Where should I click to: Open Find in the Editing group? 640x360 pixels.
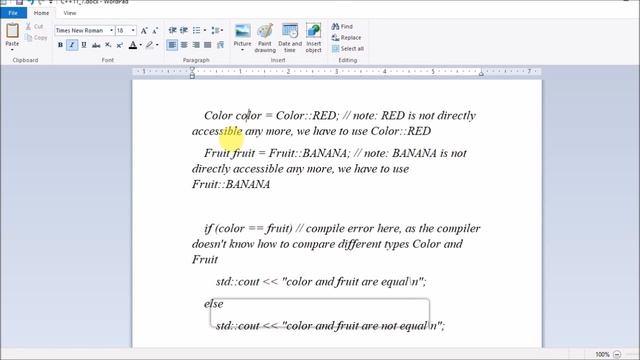pyautogui.click(x=342, y=26)
